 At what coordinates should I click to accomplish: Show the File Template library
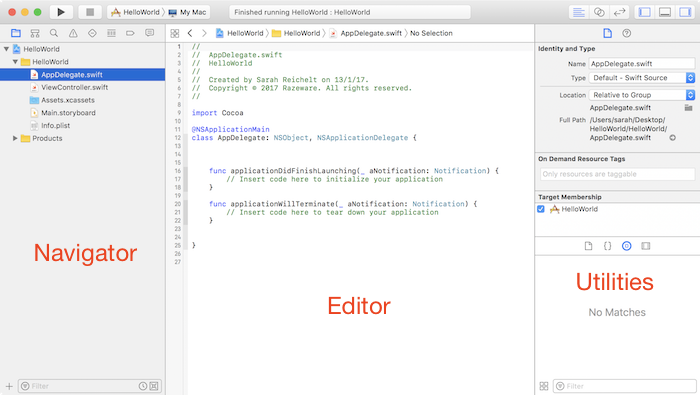click(x=588, y=246)
